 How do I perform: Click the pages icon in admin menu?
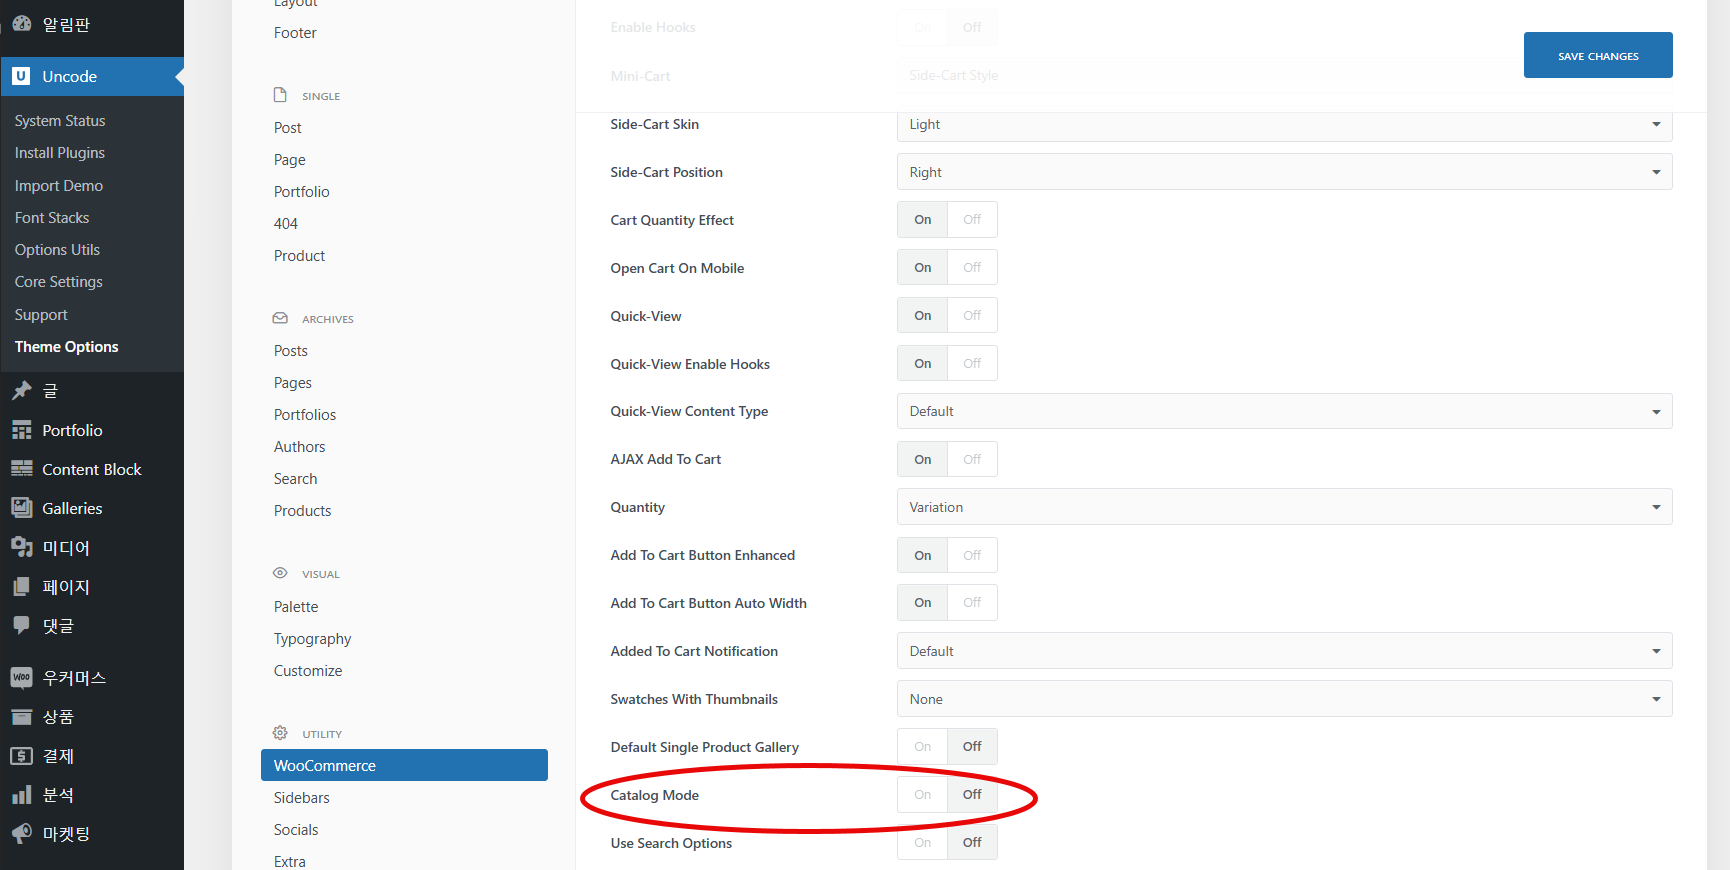tap(22, 586)
